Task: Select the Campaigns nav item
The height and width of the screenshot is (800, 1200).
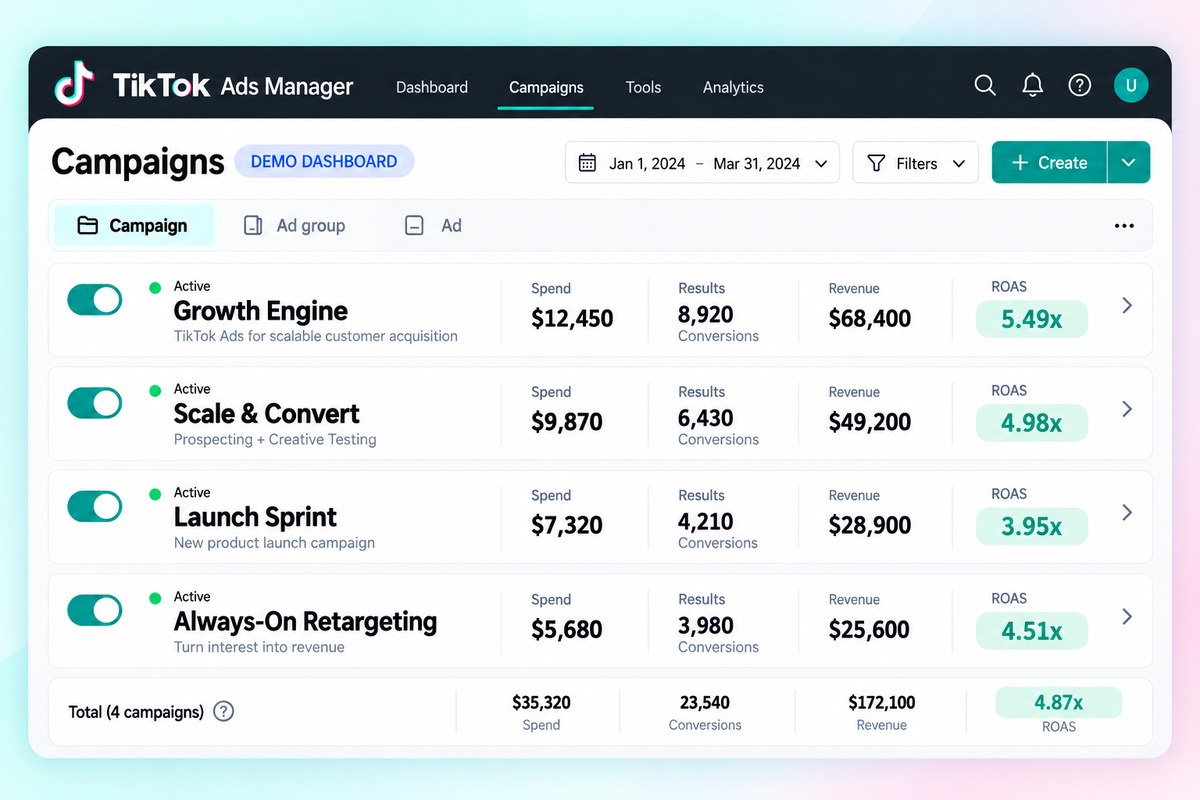Action: (546, 87)
